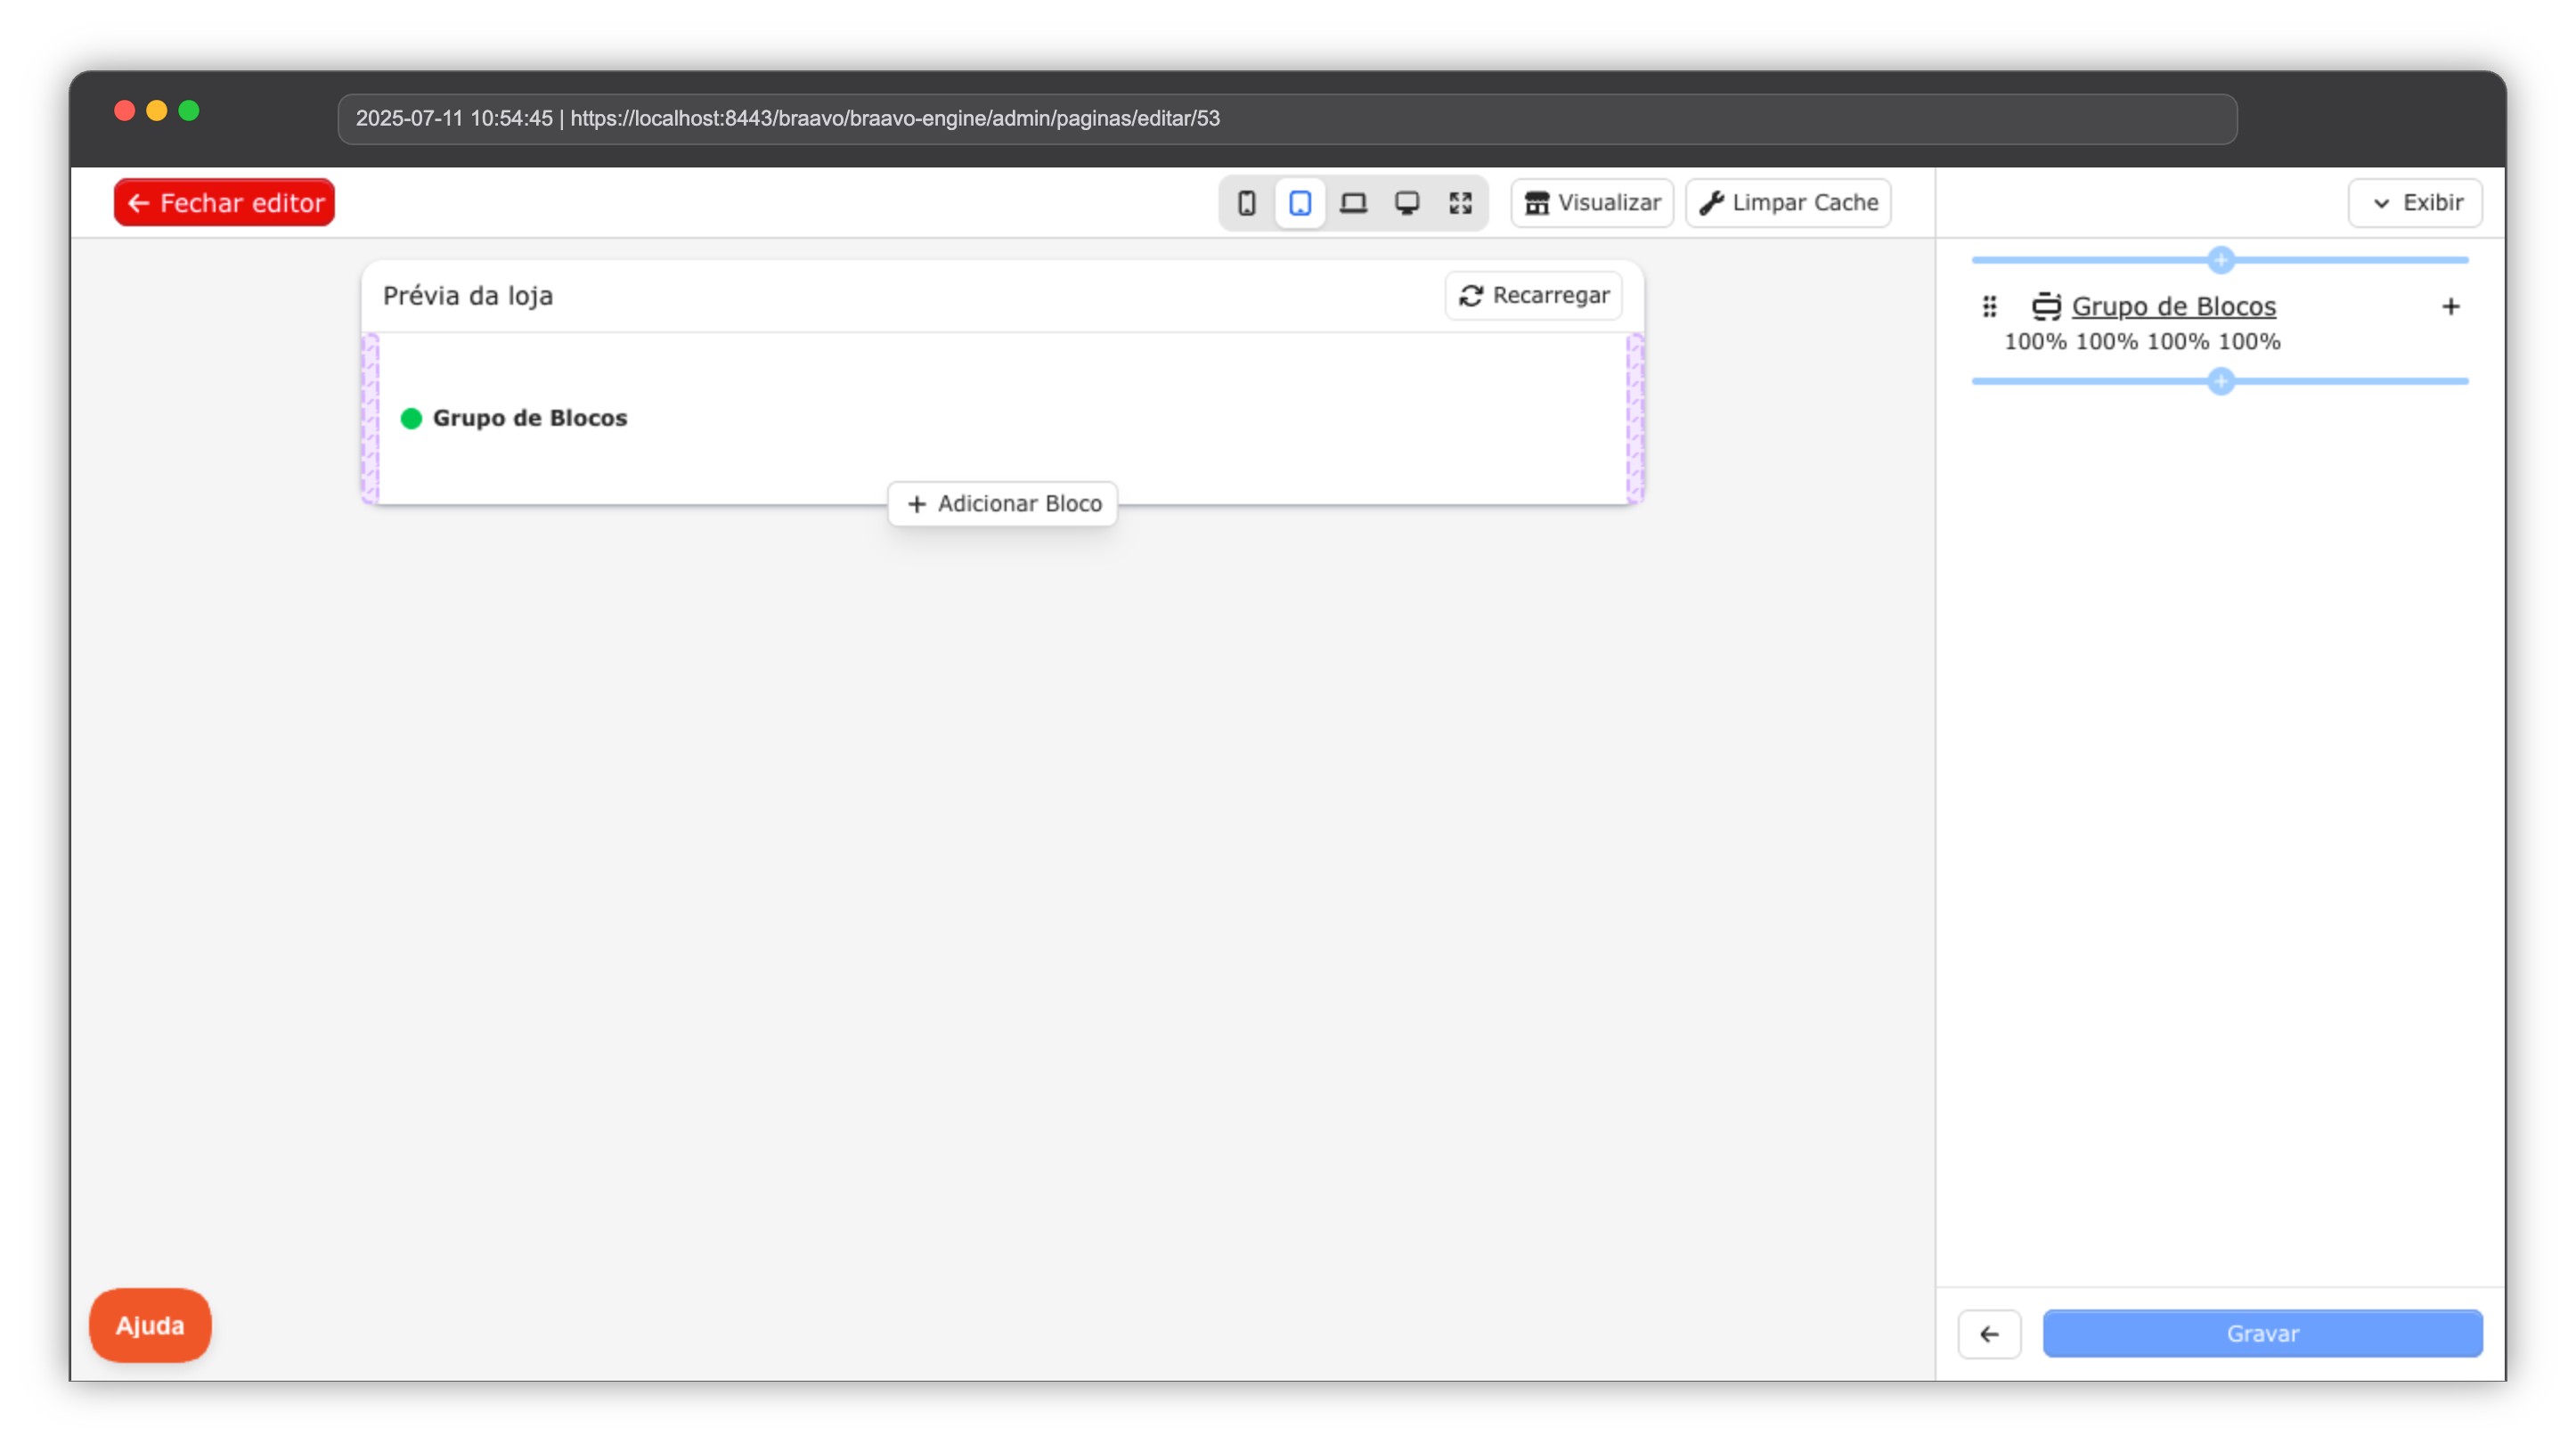The width and height of the screenshot is (2576, 1452).
Task: Click Limpar Cache wrench button
Action: click(x=1788, y=203)
